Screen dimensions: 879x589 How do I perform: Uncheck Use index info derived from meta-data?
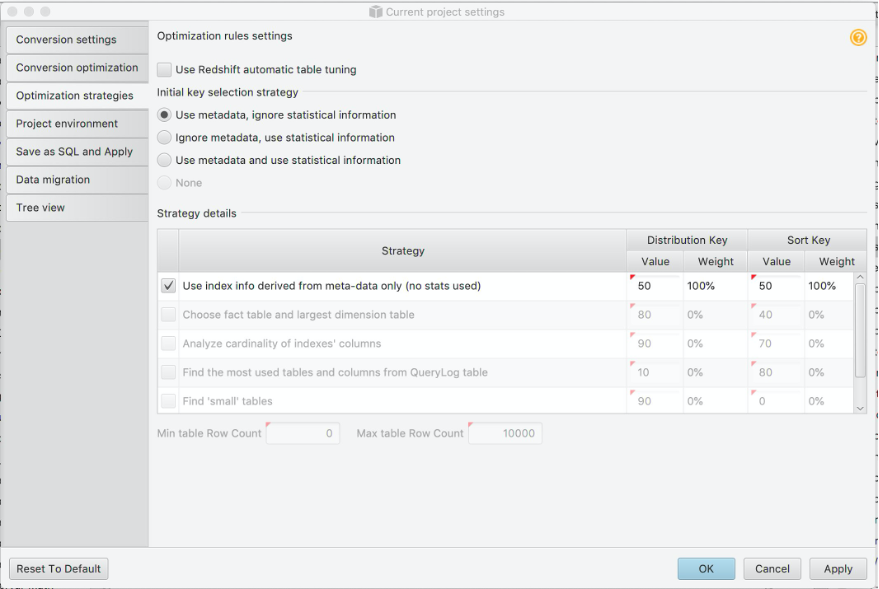(x=168, y=286)
